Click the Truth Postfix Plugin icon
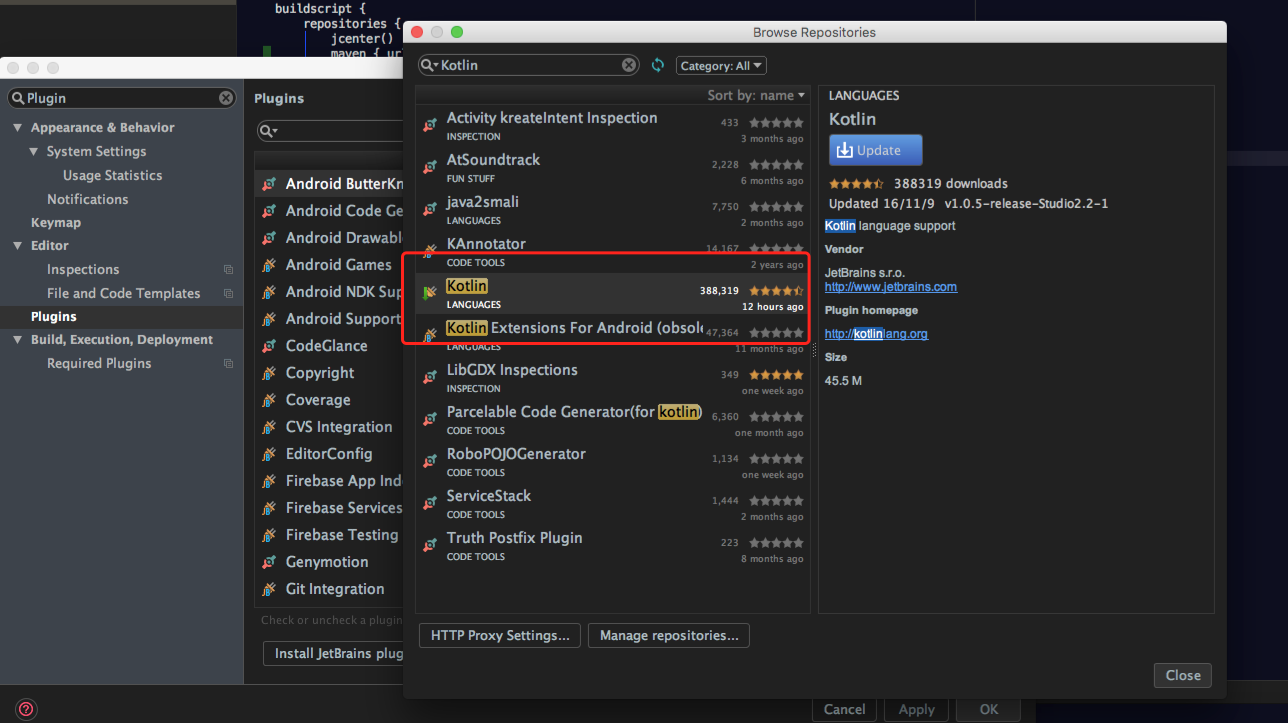This screenshot has height=723, width=1288. (x=430, y=545)
